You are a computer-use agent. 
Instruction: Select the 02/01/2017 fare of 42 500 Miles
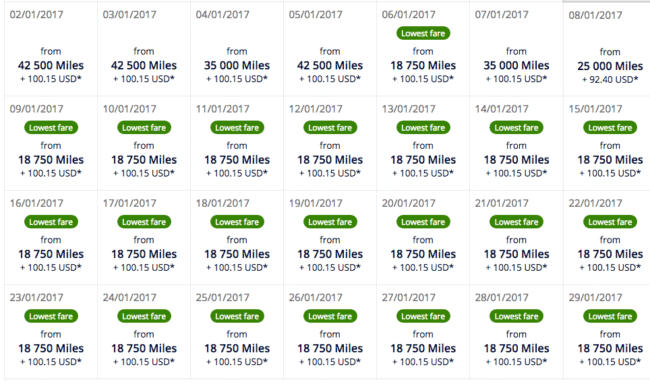[51, 65]
